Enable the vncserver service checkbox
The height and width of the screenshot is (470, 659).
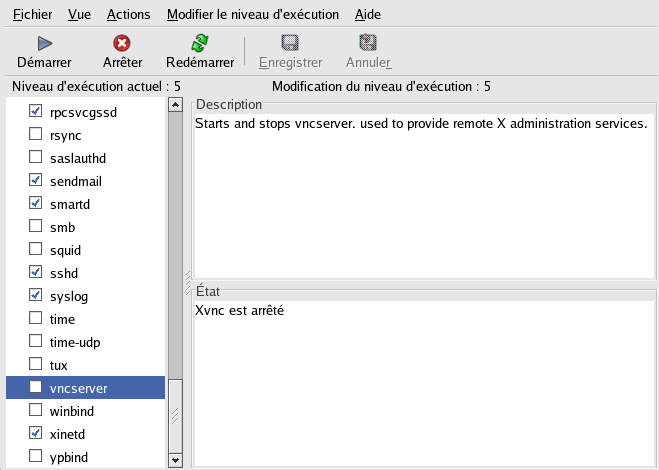(x=36, y=387)
